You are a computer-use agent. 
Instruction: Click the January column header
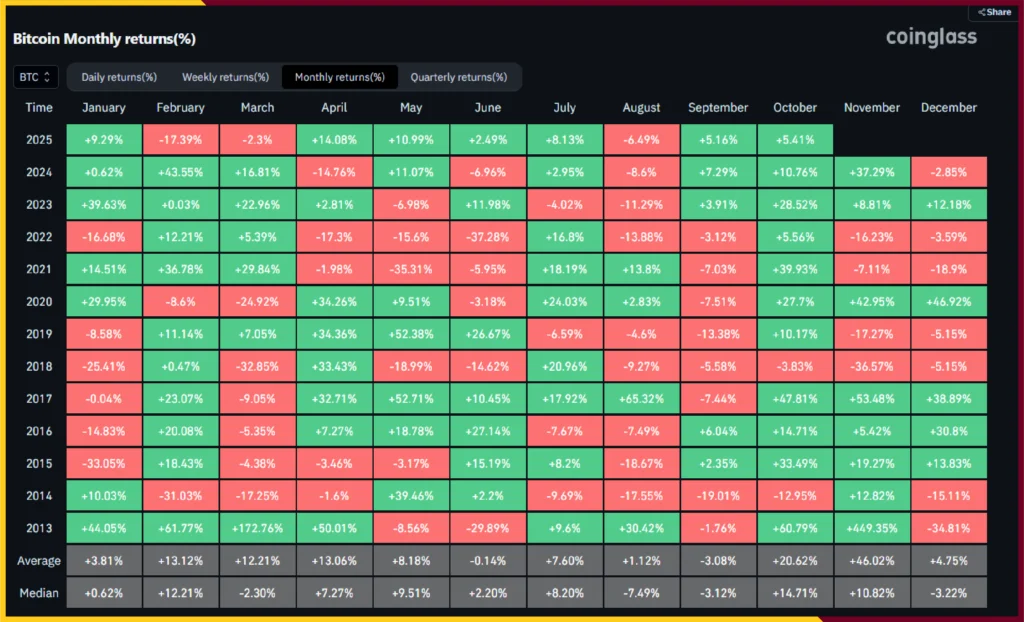pos(104,108)
